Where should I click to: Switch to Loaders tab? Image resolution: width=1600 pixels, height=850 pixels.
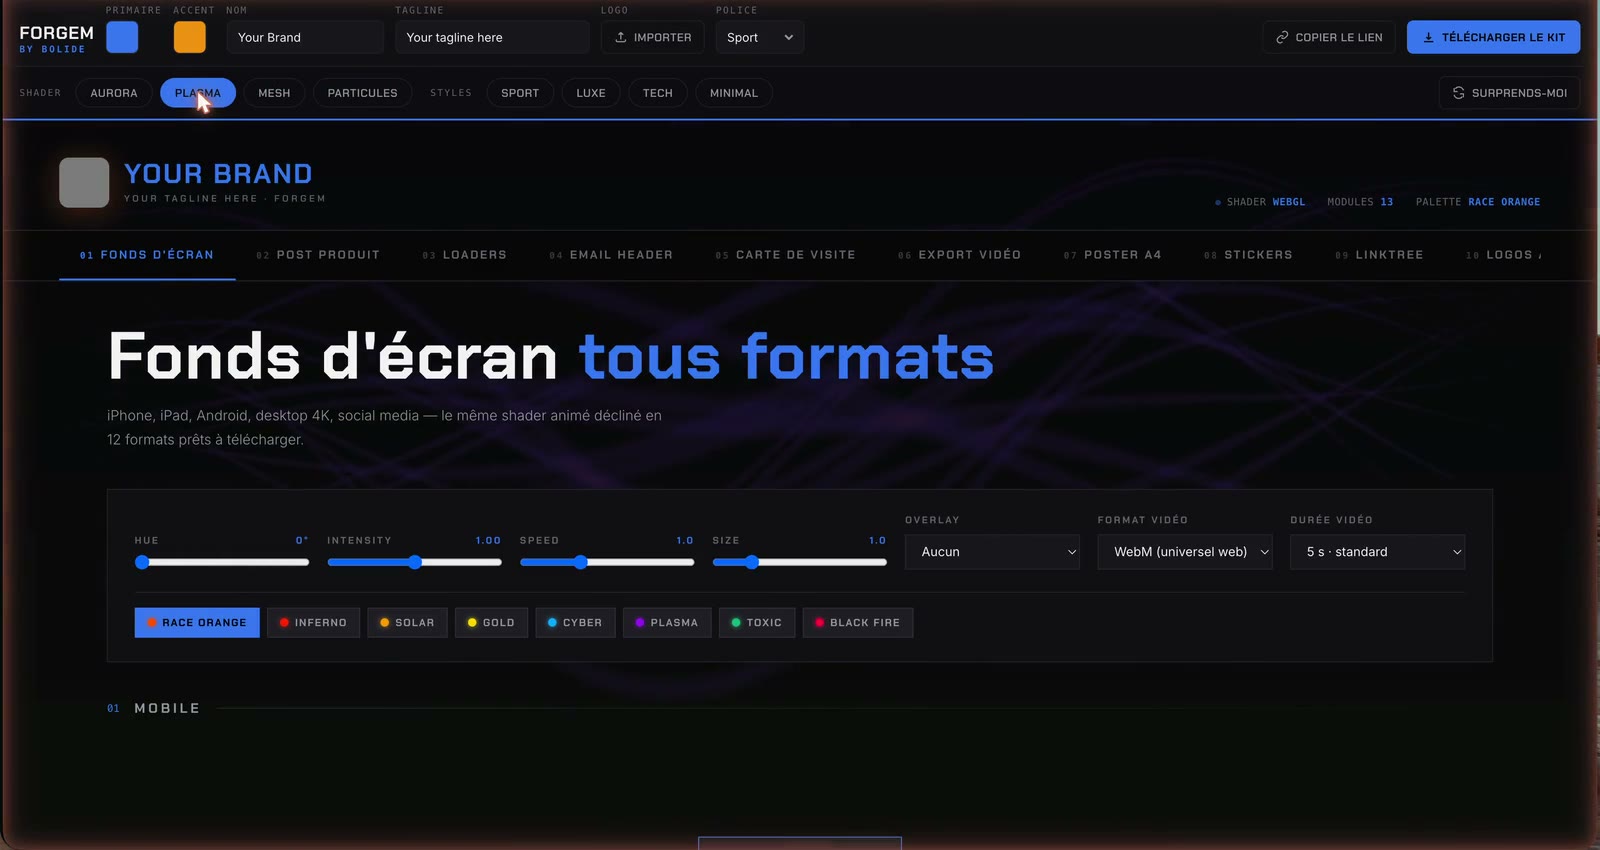(464, 255)
